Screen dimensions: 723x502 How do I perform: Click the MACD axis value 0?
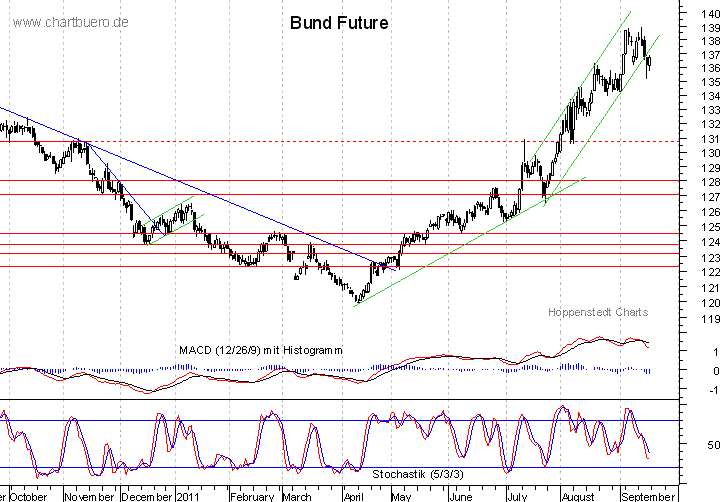click(716, 371)
